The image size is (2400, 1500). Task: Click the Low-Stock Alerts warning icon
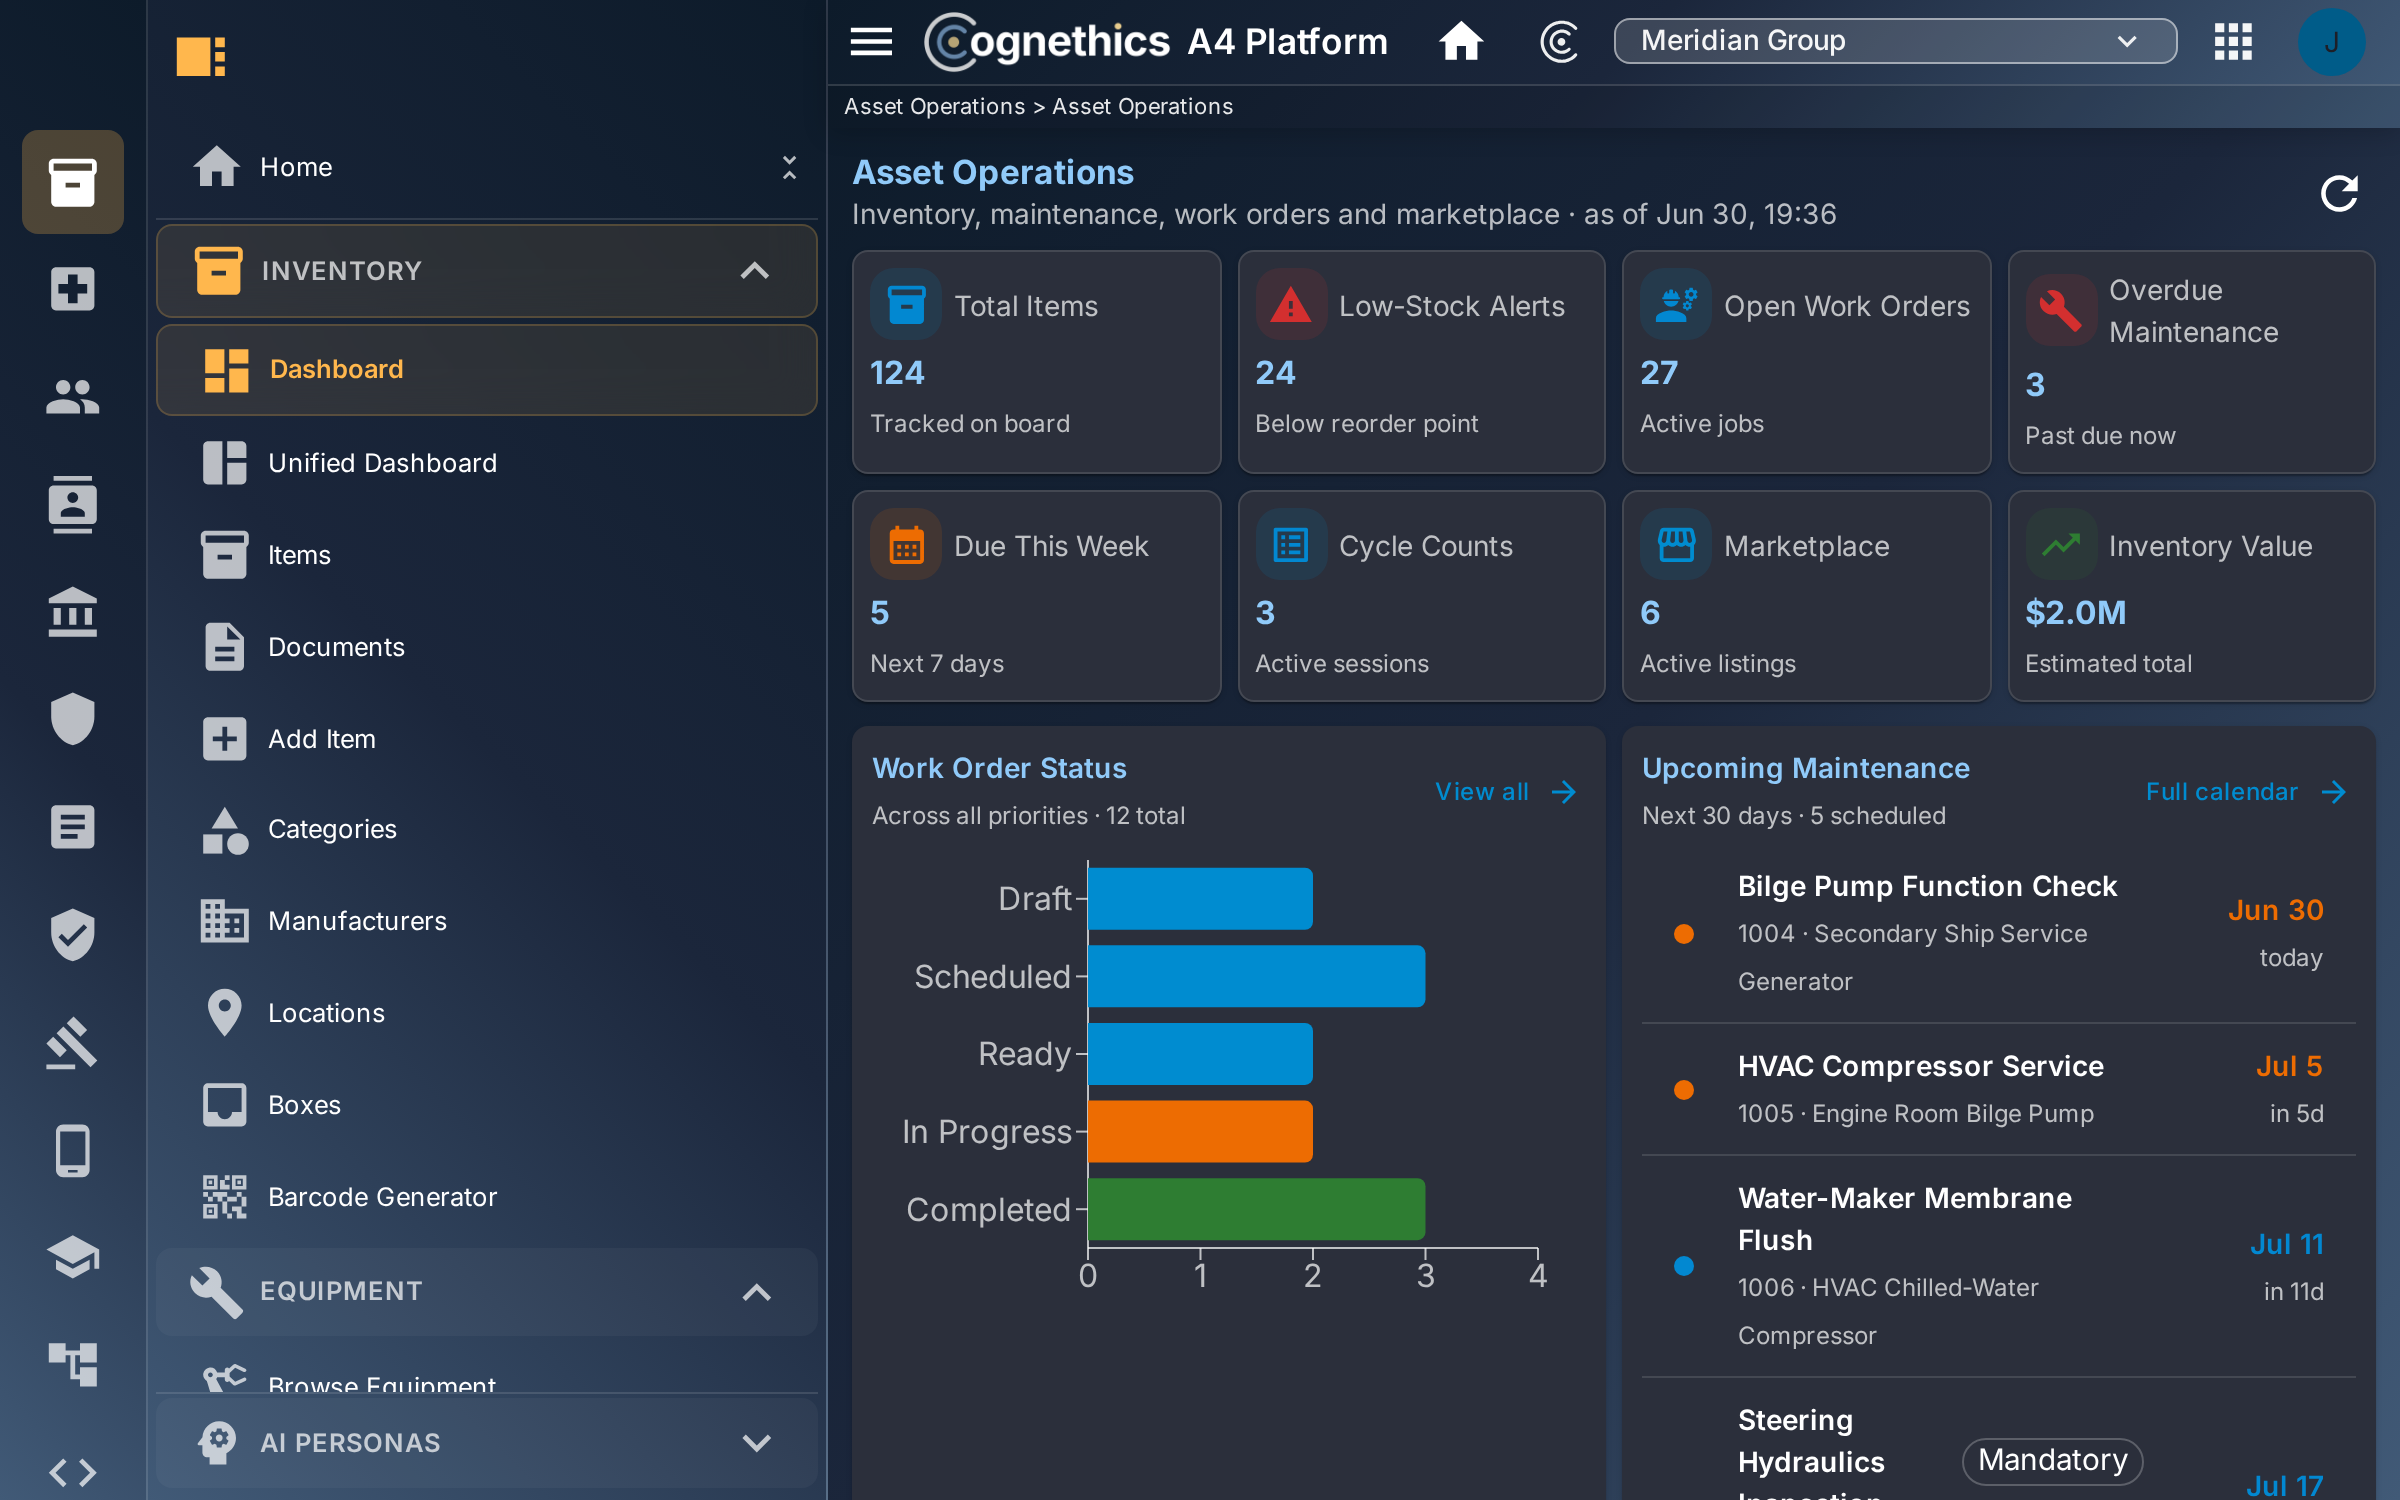(1291, 305)
